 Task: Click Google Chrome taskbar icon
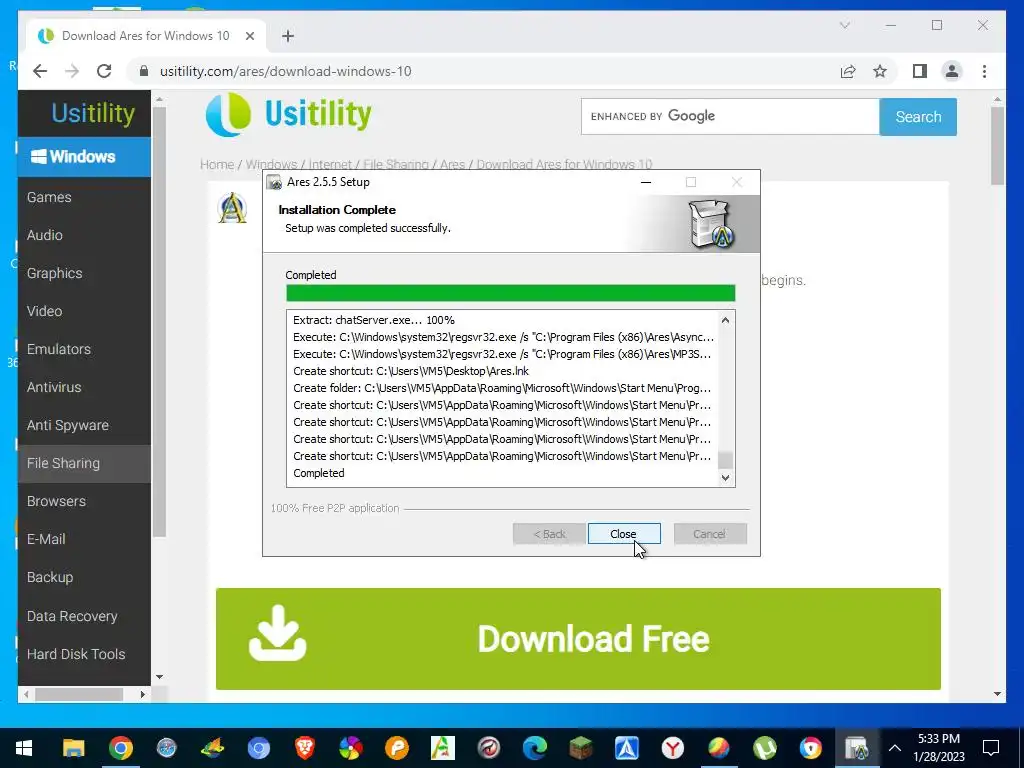click(x=120, y=748)
